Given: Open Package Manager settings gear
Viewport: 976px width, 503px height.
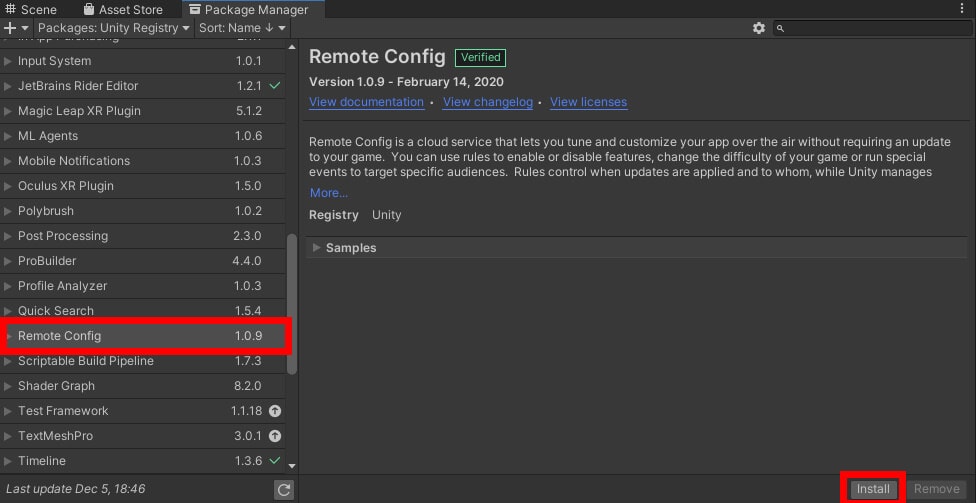Looking at the screenshot, I should point(758,28).
